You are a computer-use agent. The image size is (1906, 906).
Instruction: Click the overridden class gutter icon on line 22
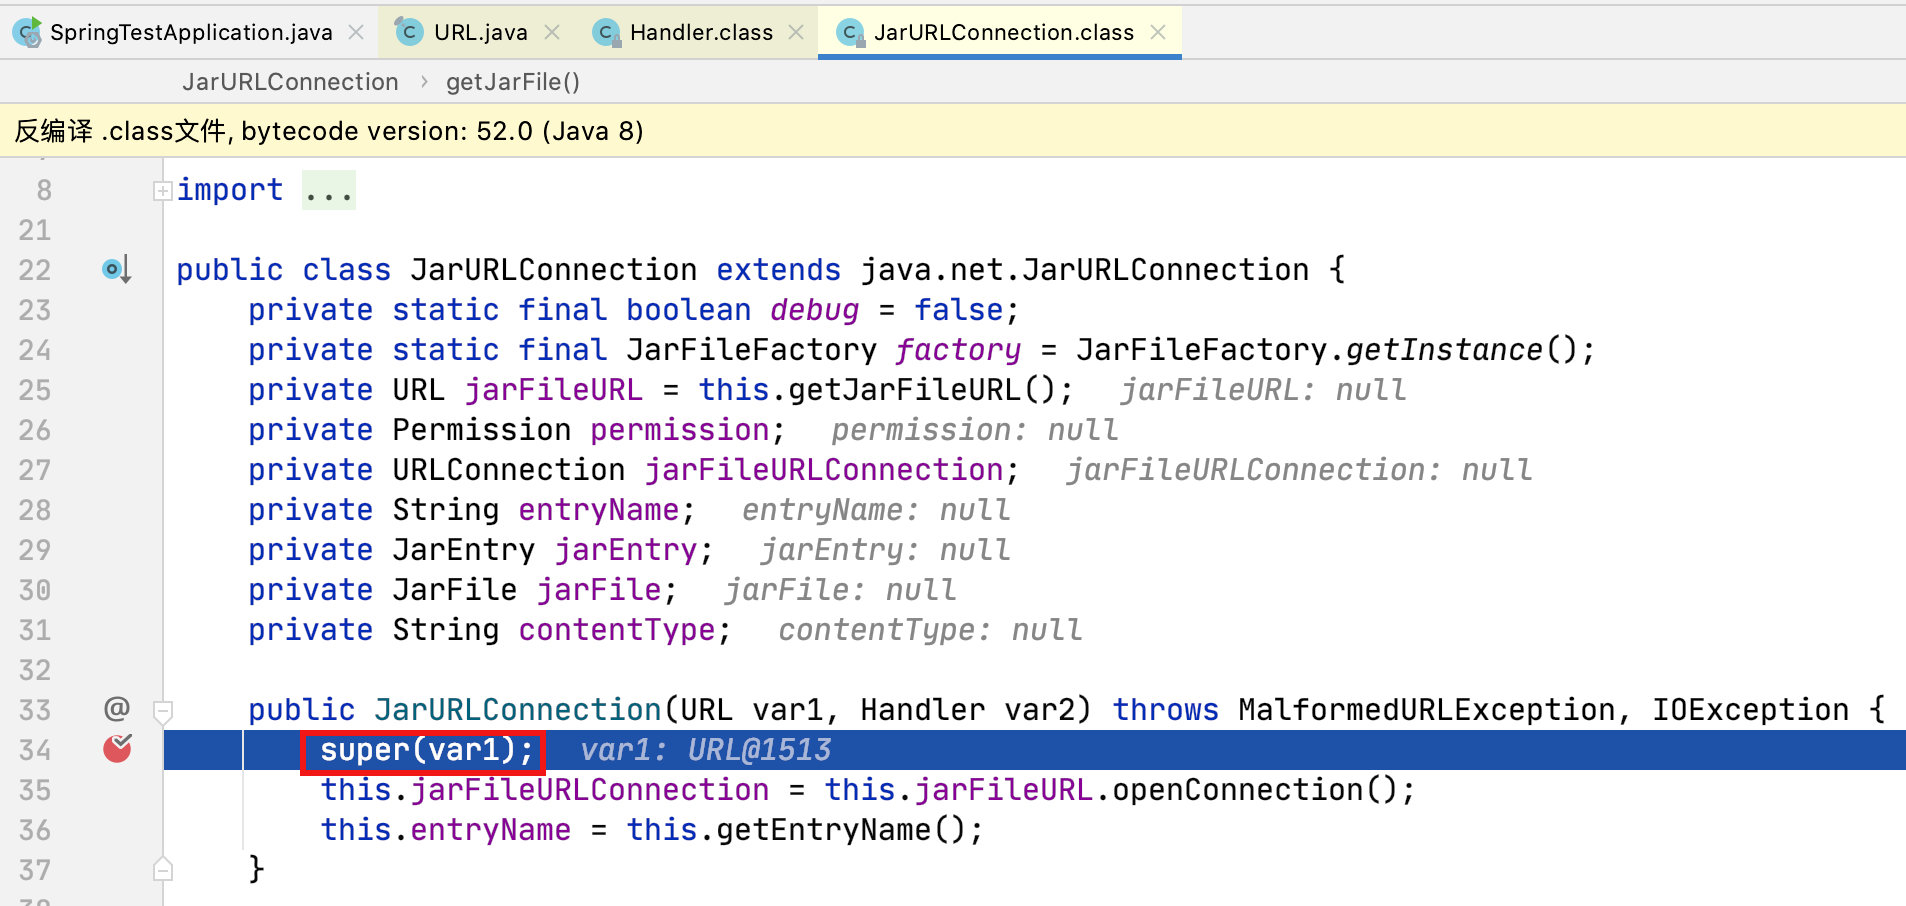point(116,269)
